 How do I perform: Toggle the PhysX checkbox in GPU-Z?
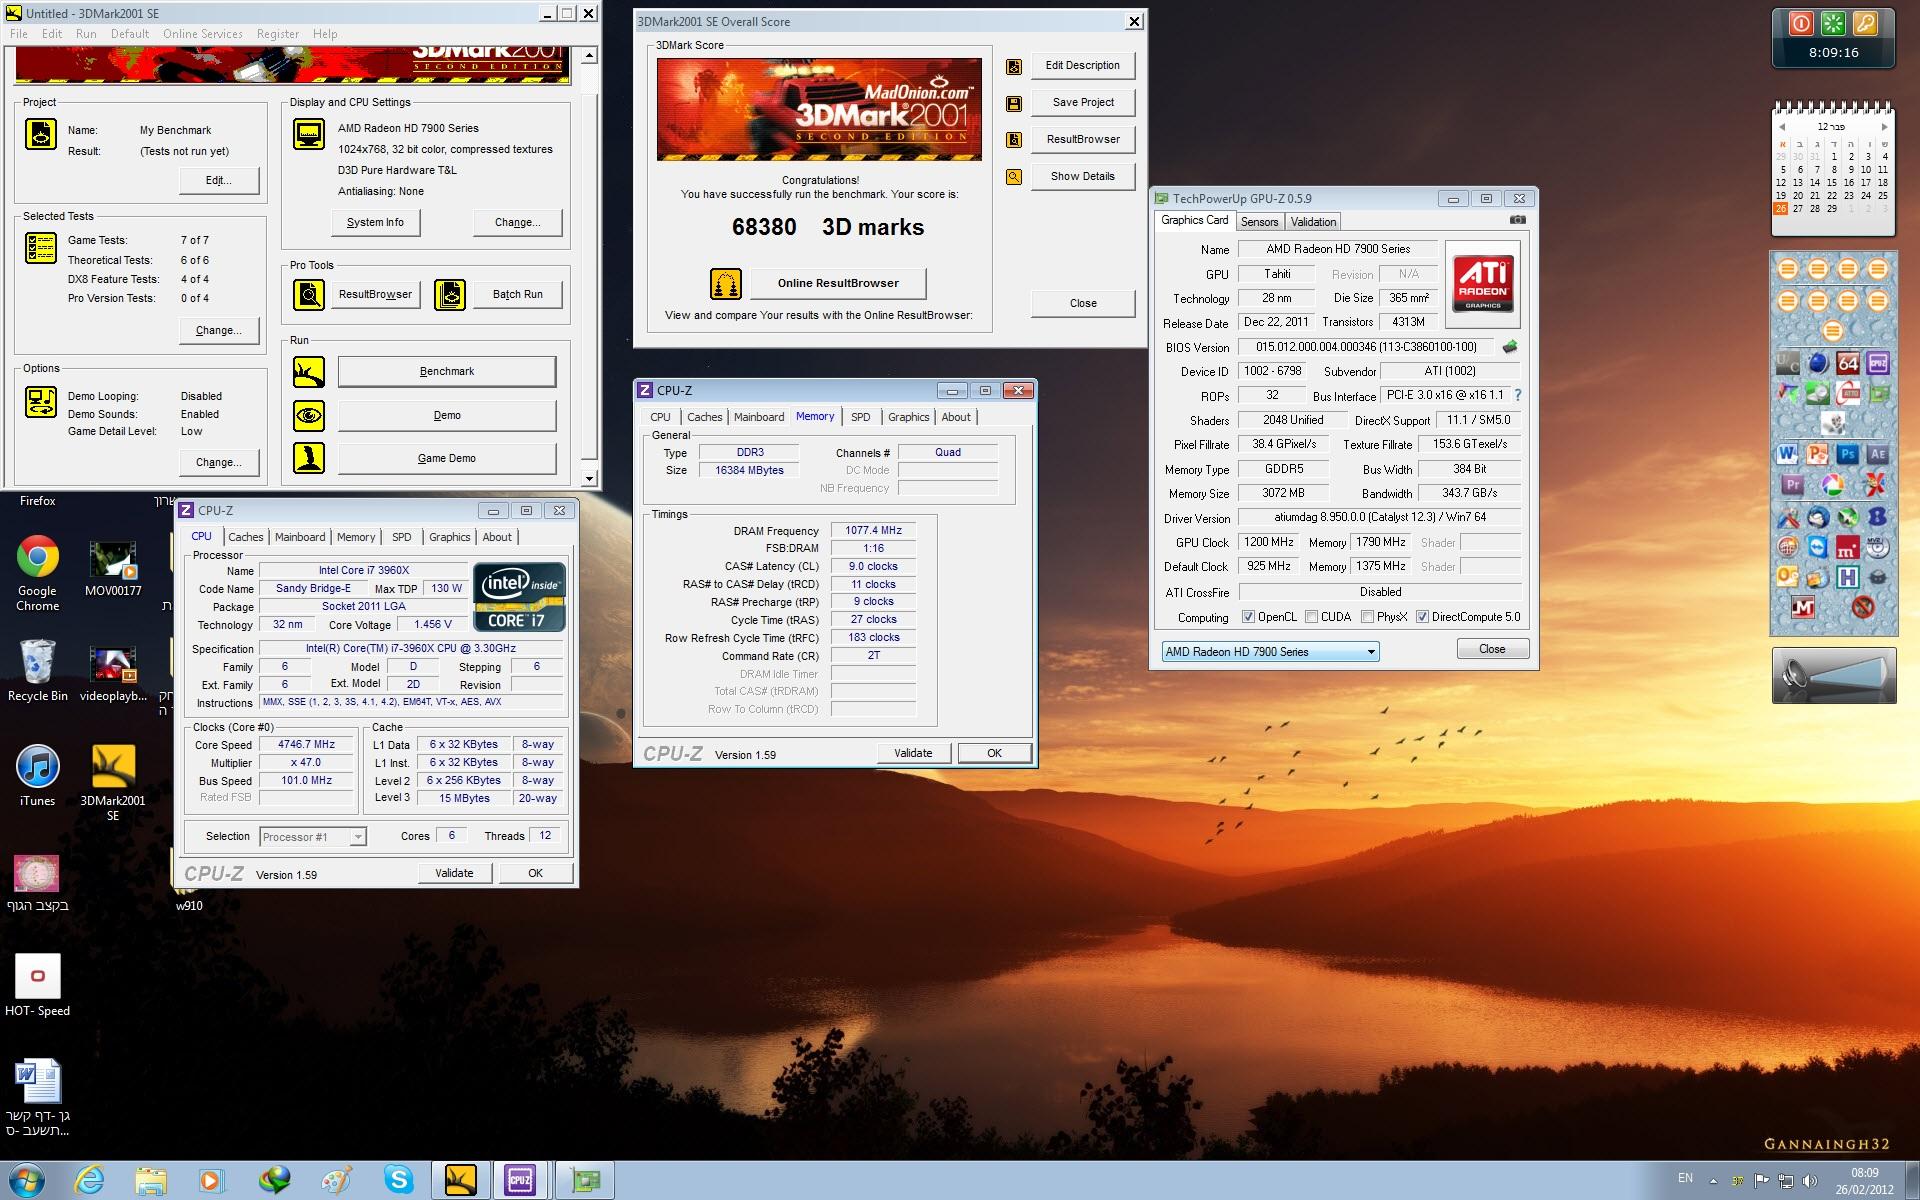[1366, 617]
